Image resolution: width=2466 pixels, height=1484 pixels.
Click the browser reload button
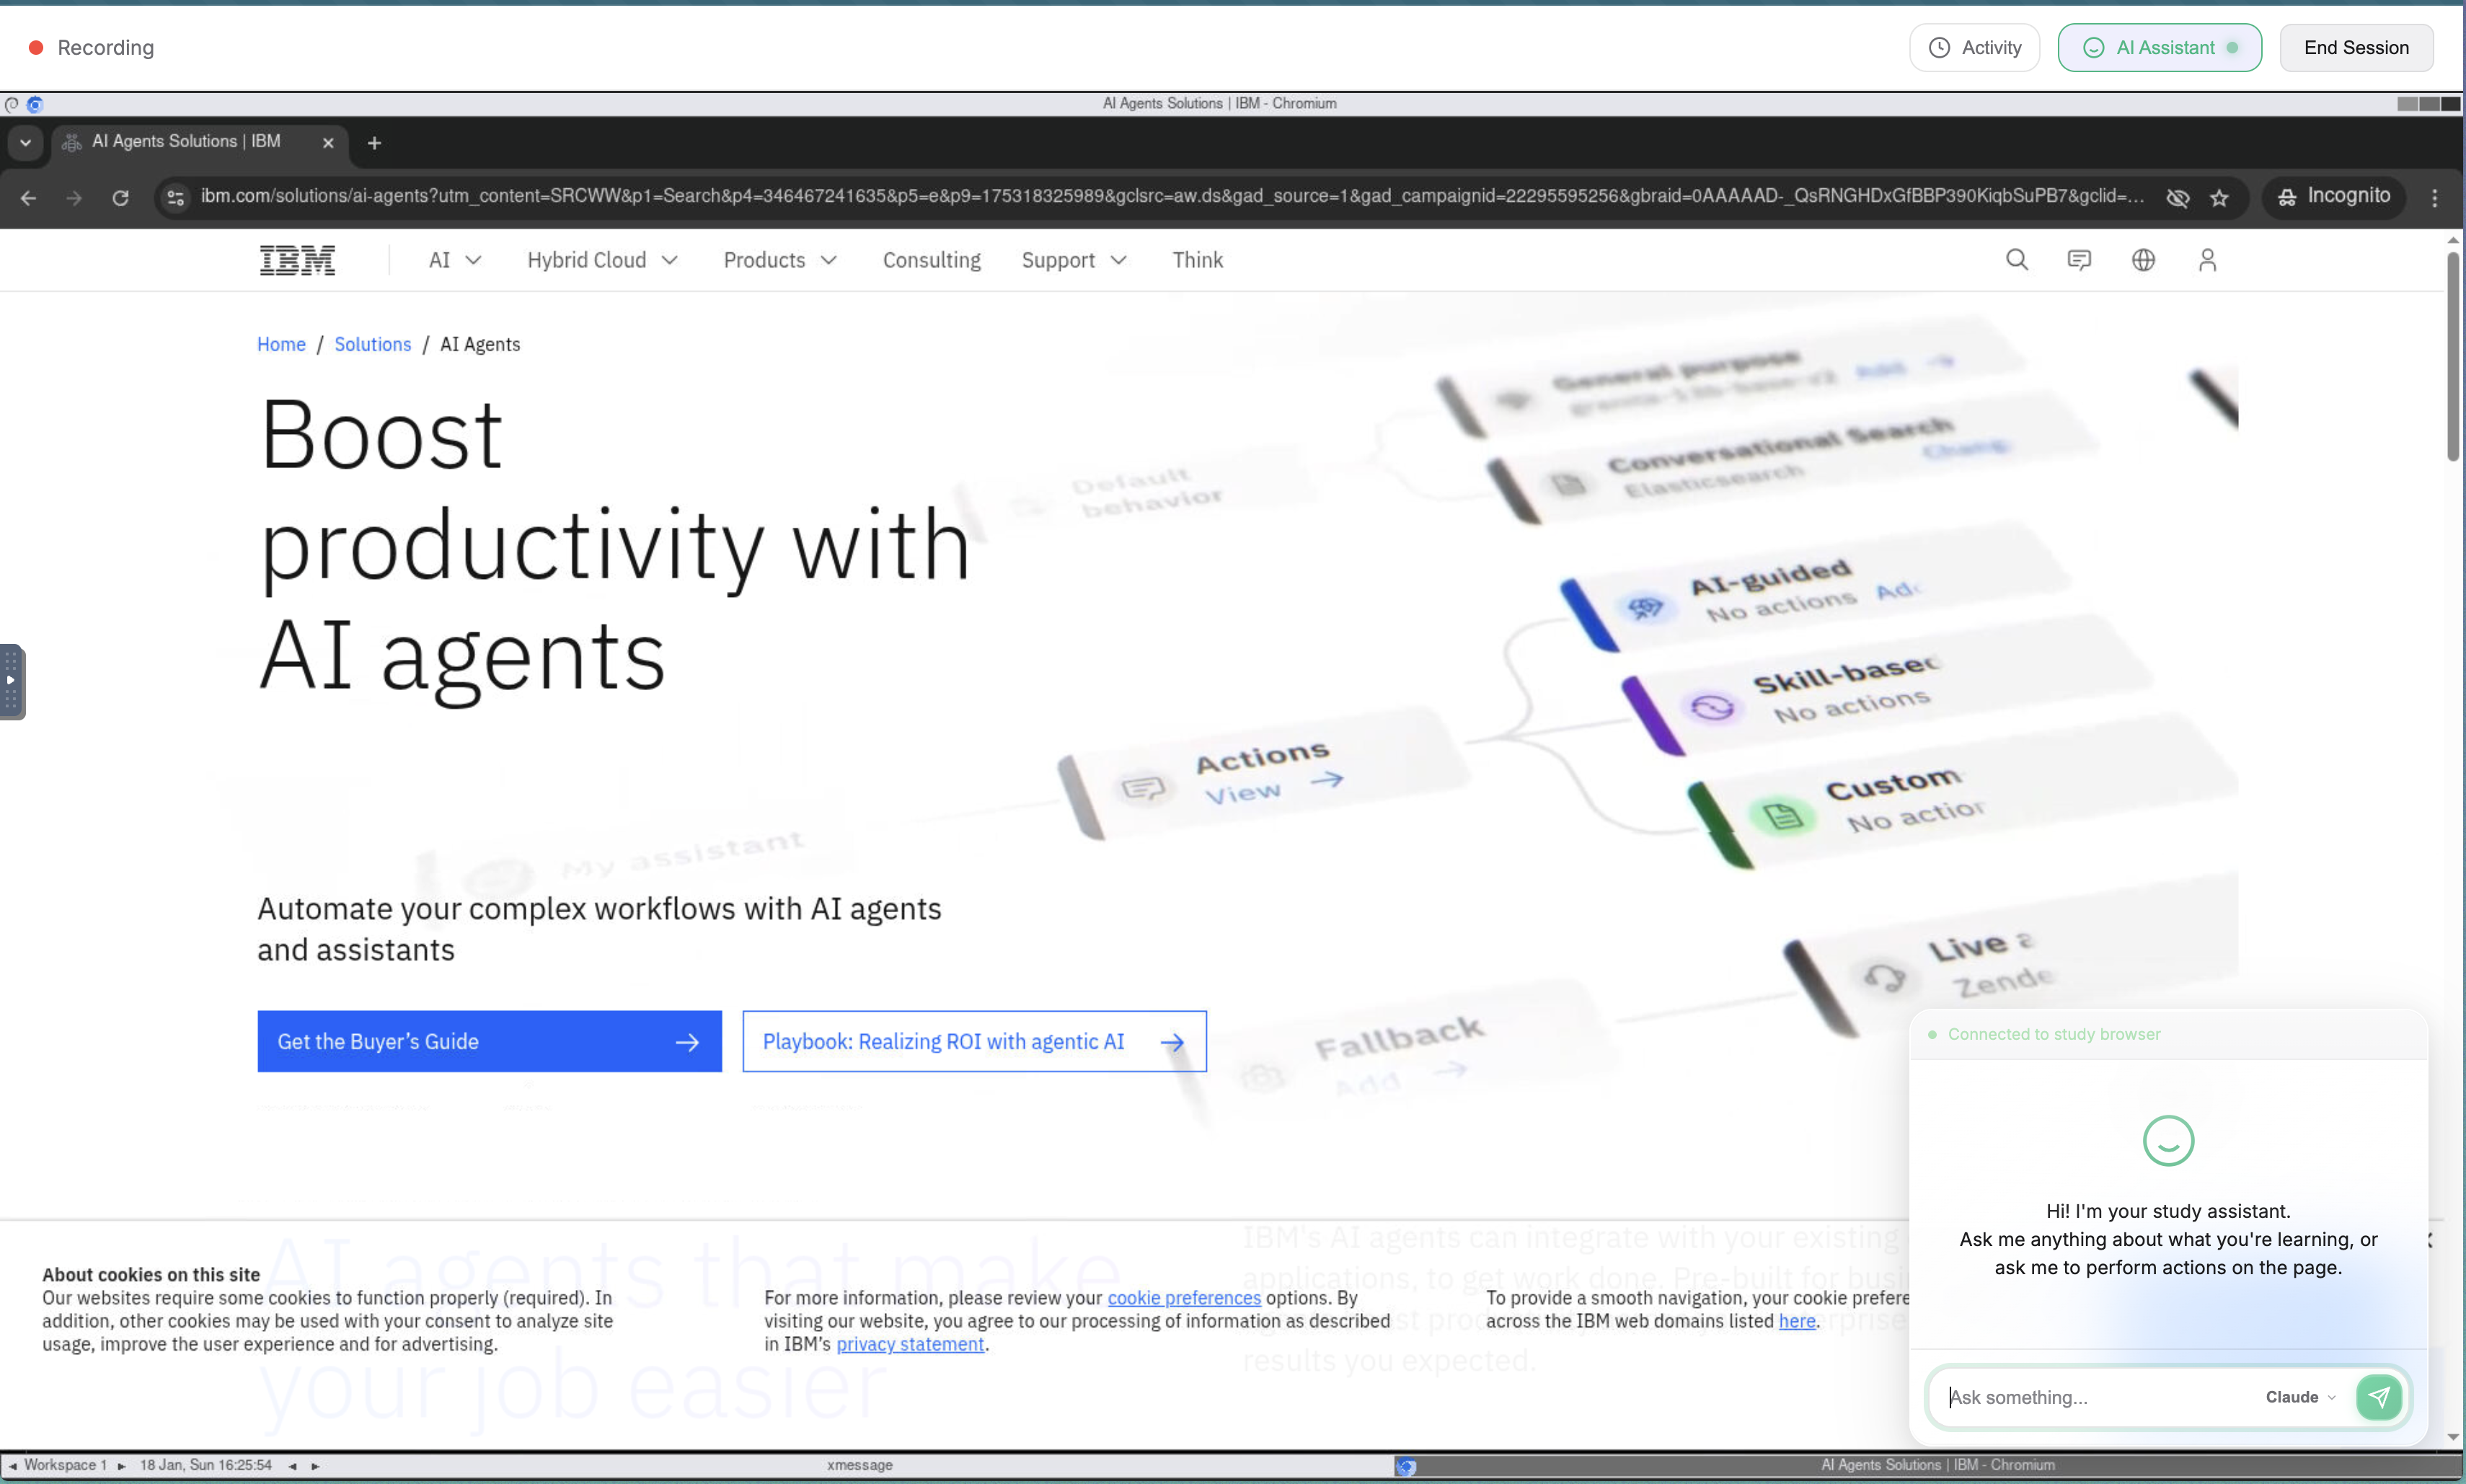click(x=120, y=198)
